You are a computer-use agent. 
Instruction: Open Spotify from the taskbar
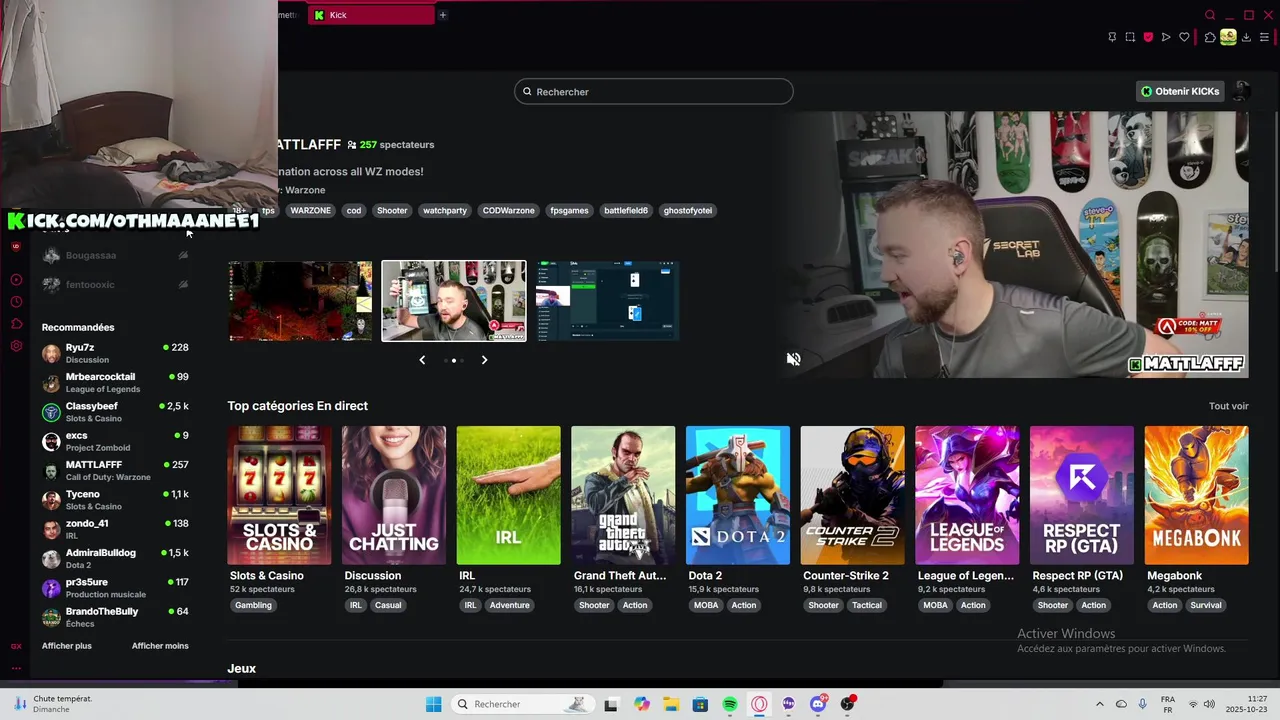[x=730, y=704]
